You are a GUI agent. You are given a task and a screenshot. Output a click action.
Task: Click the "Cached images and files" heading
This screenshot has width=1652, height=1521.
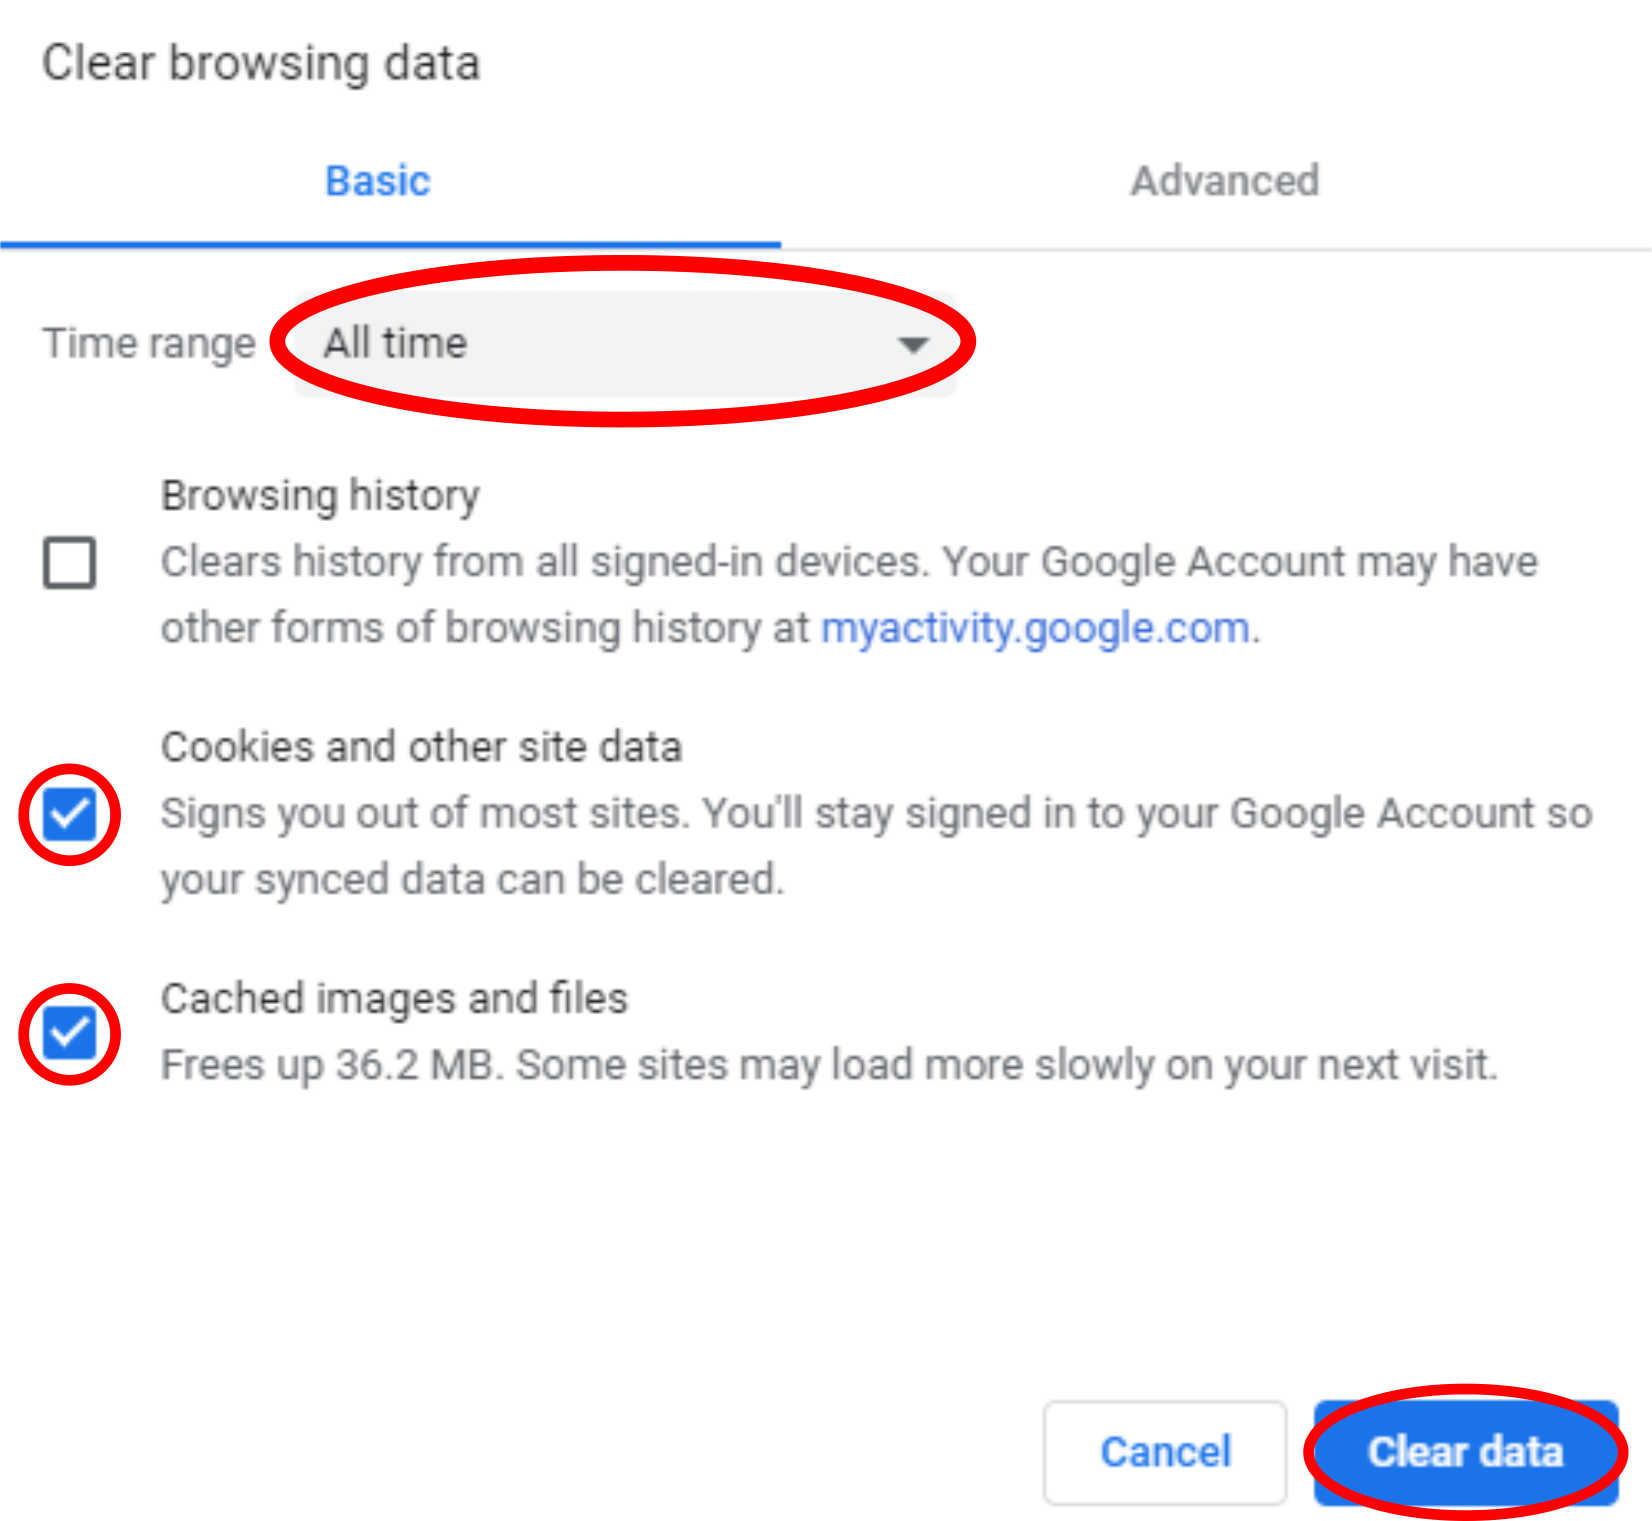(394, 998)
